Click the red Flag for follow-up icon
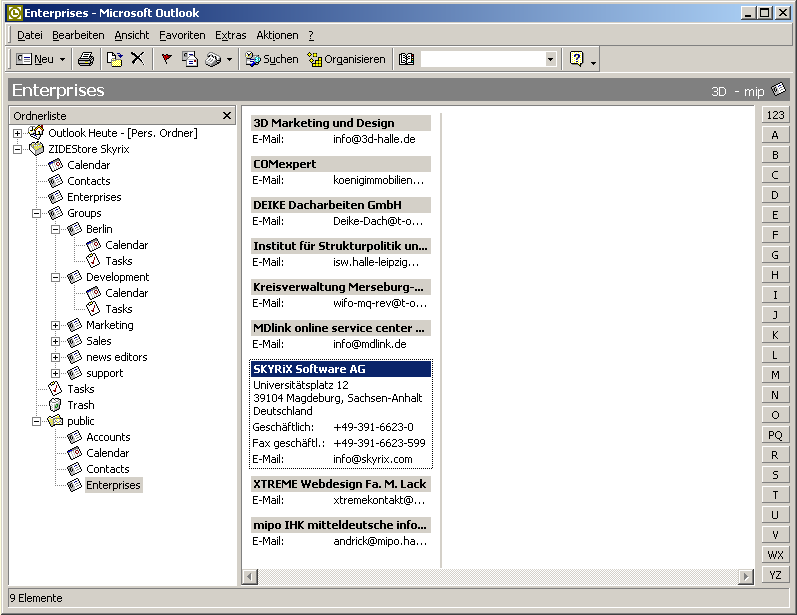 (166, 59)
